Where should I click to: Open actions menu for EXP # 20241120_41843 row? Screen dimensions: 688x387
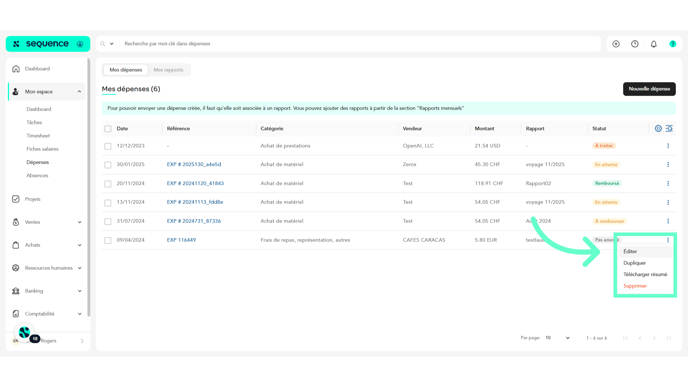668,183
